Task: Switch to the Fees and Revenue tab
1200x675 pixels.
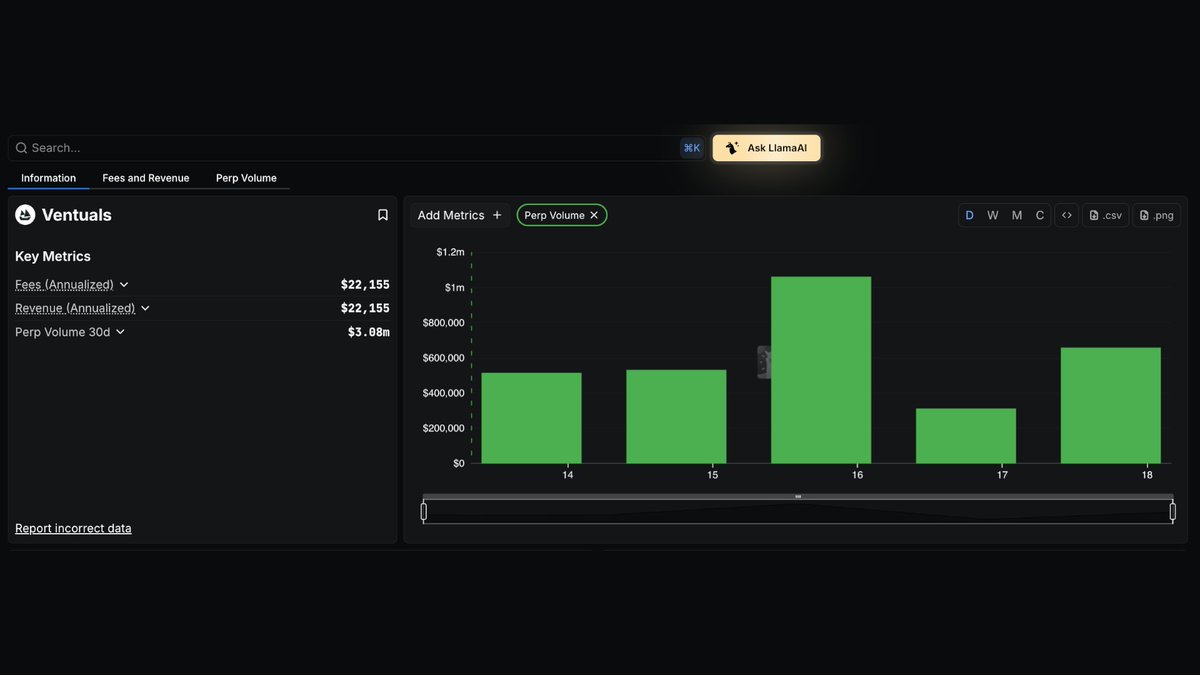Action: (x=145, y=178)
